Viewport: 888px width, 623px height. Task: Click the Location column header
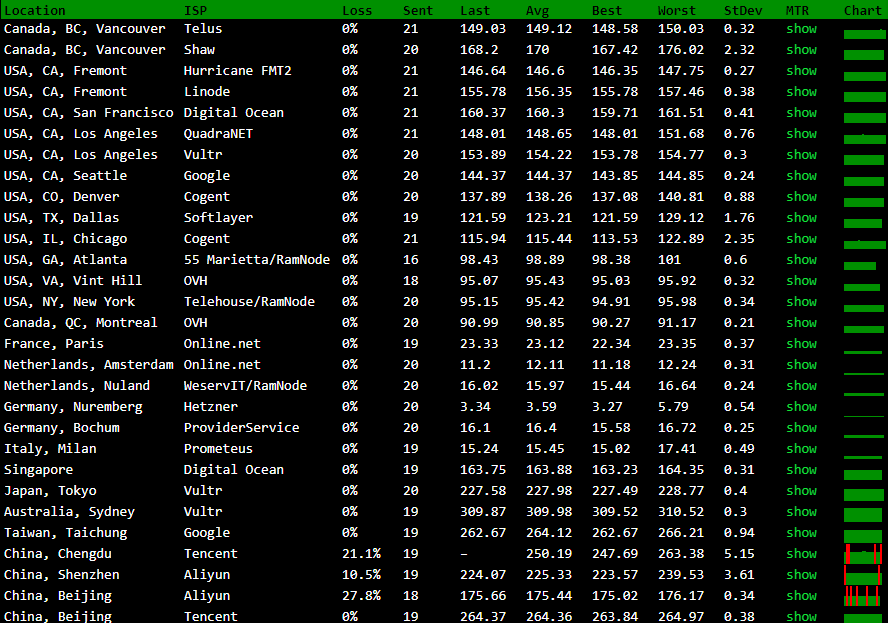tap(35, 10)
